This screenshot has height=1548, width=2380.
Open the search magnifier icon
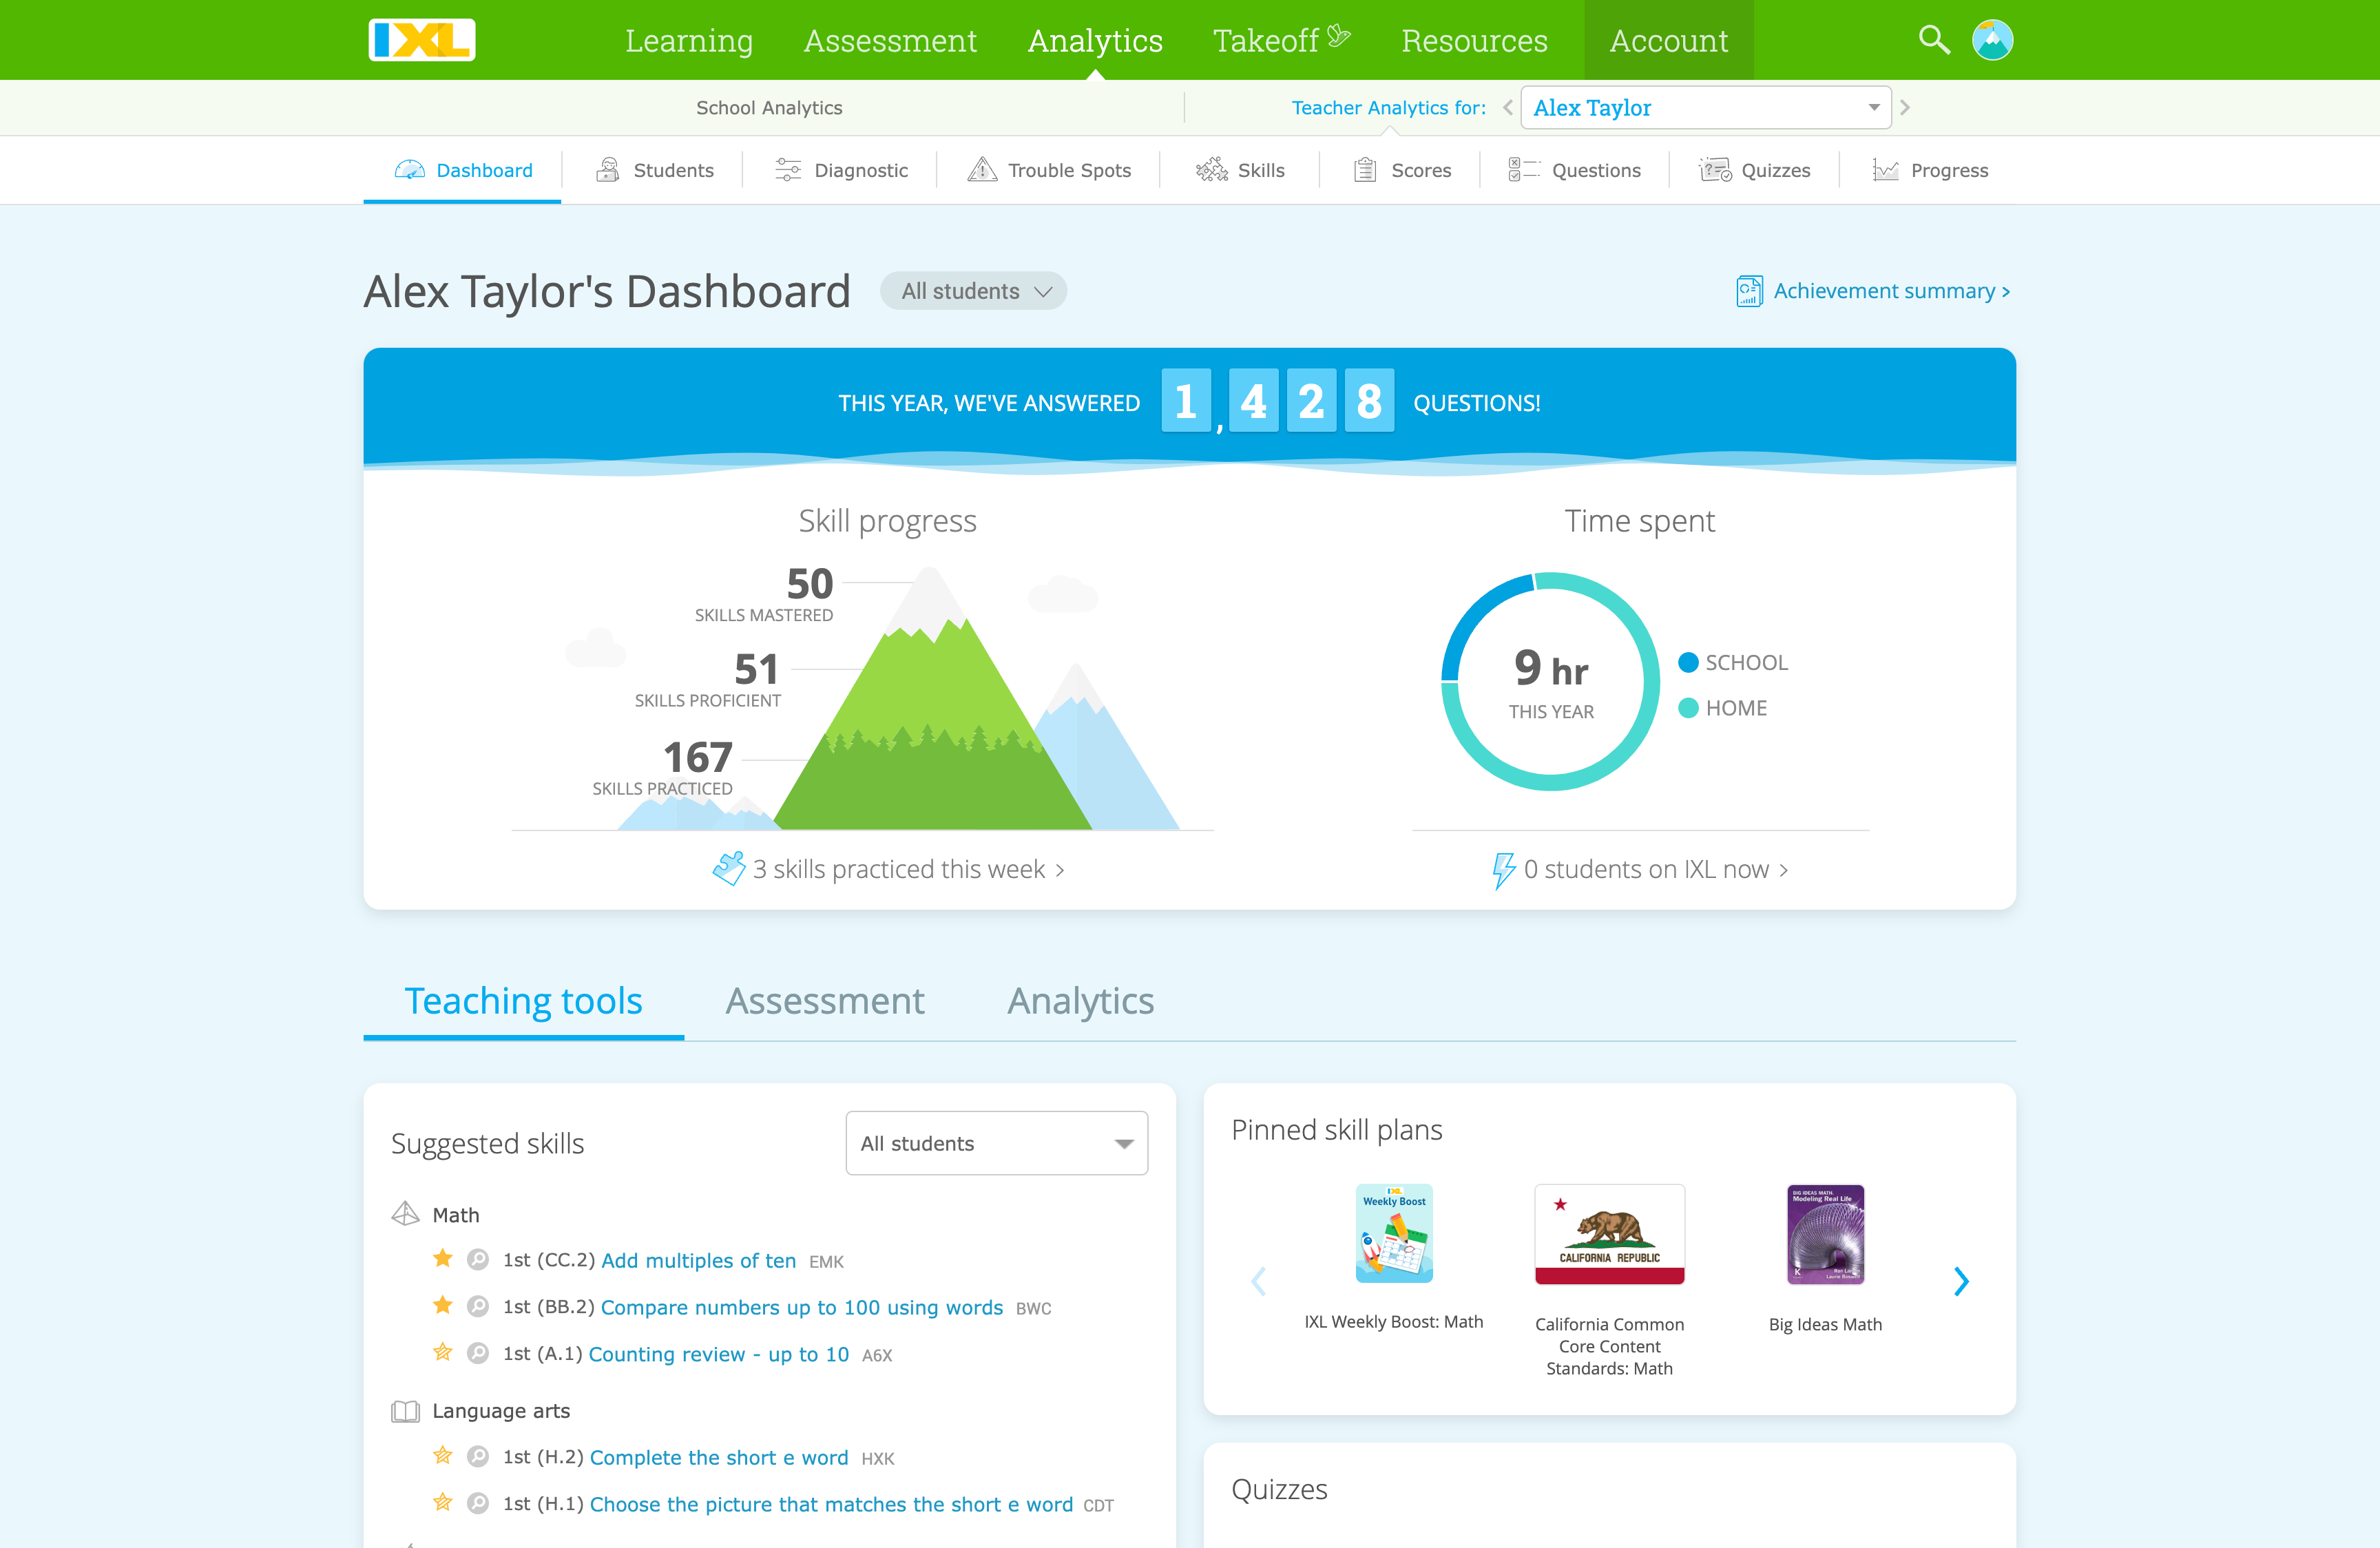click(1934, 40)
